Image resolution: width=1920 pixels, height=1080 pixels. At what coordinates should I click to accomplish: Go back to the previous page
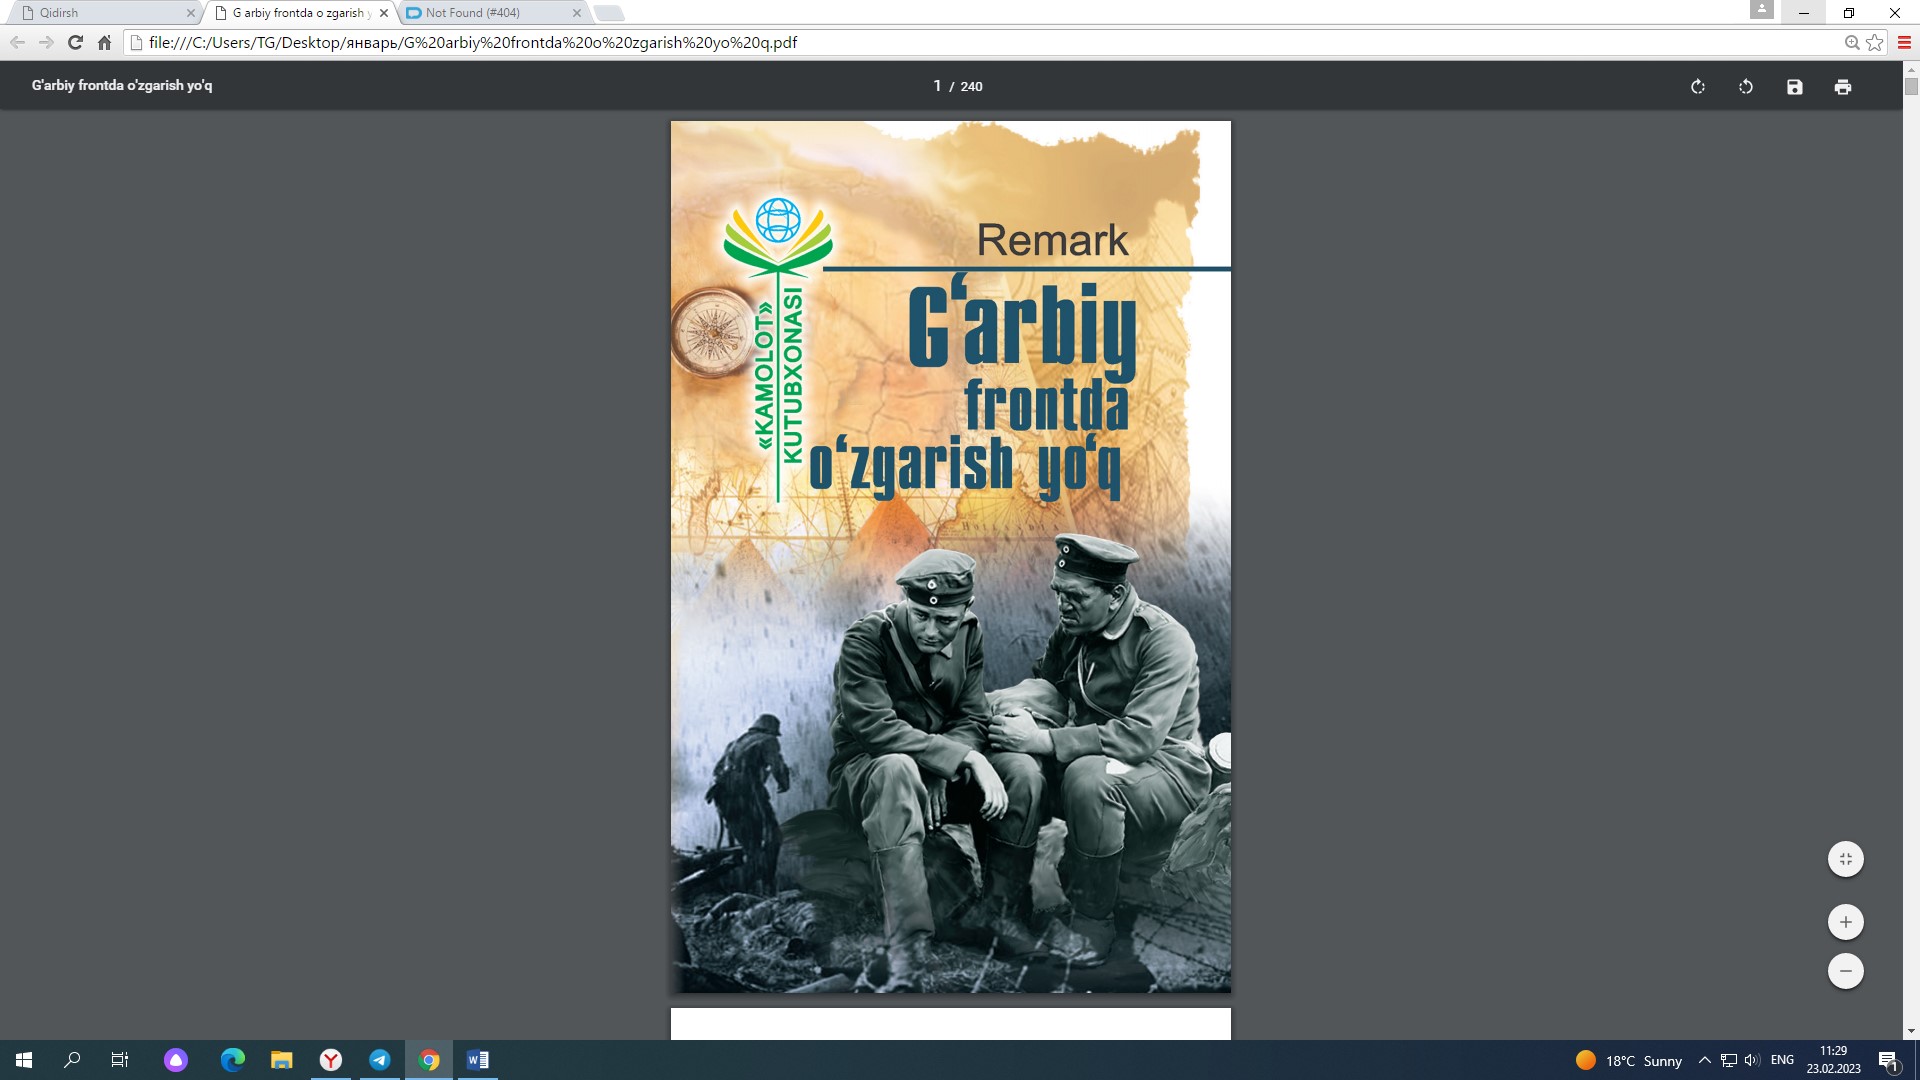point(17,42)
